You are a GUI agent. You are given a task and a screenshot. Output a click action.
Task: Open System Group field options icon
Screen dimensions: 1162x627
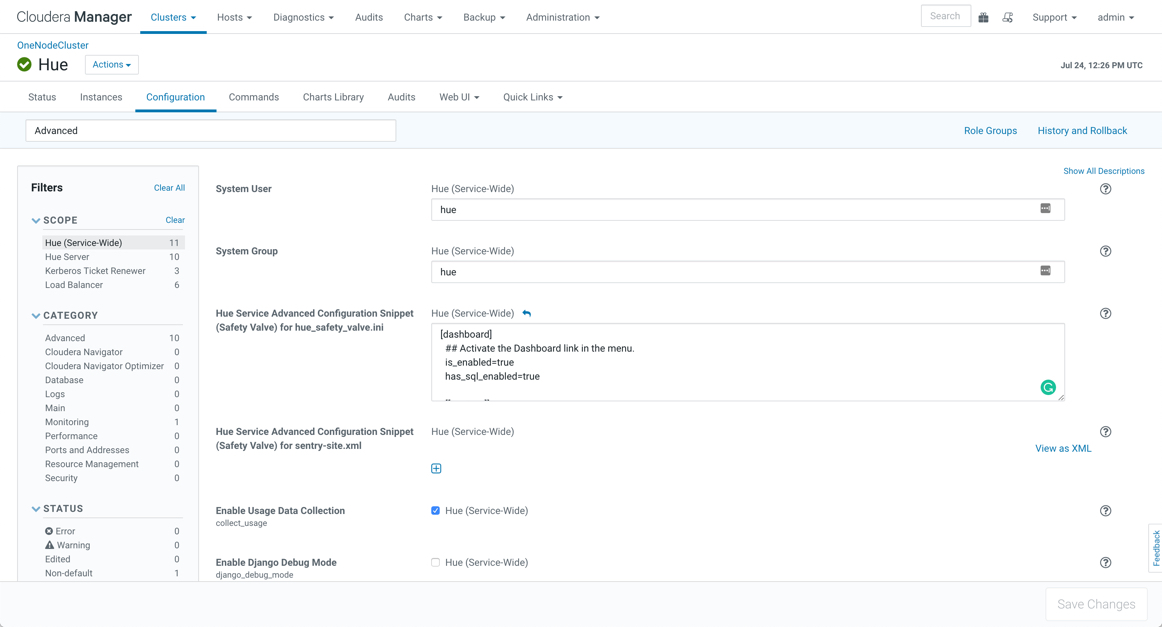[x=1046, y=271]
